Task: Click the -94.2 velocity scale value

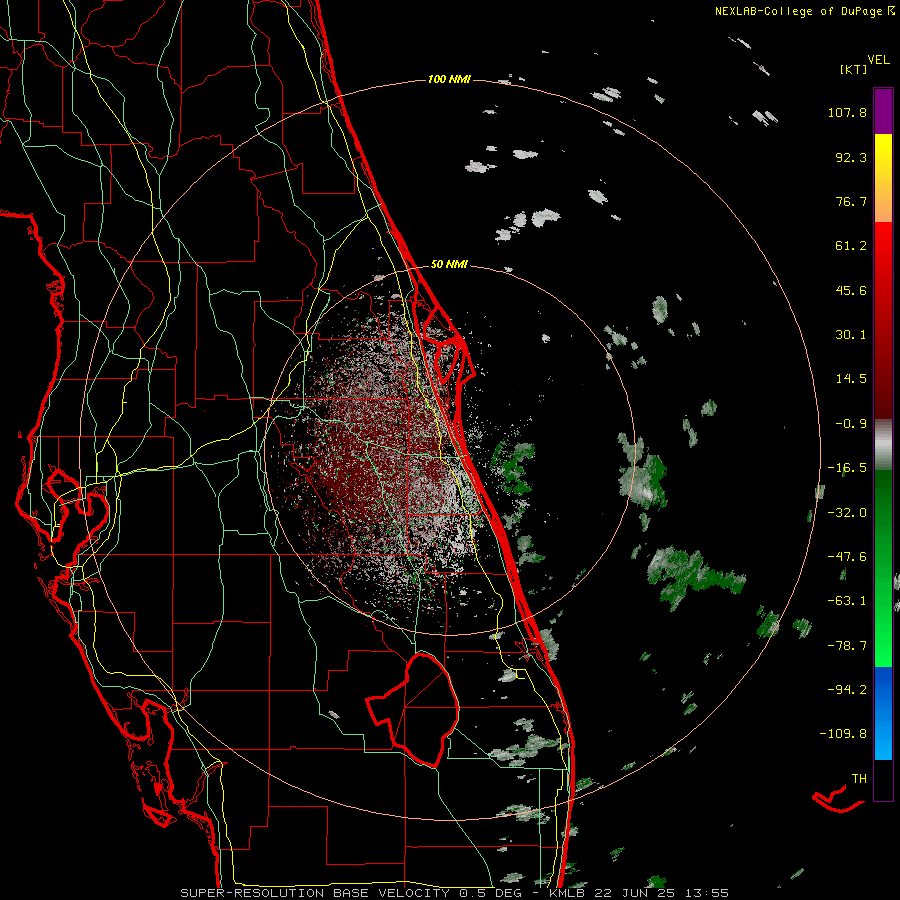Action: click(847, 689)
